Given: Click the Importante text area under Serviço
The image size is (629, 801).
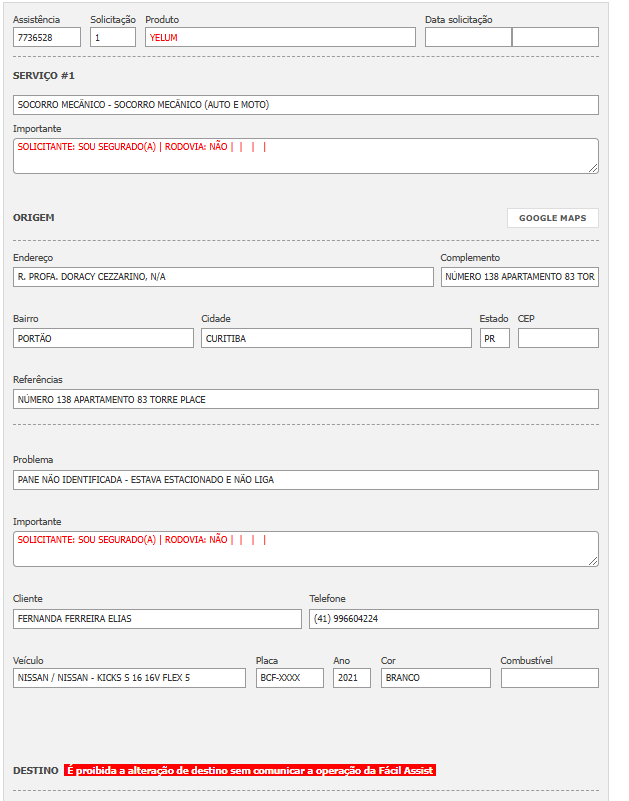Looking at the screenshot, I should pyautogui.click(x=305, y=155).
